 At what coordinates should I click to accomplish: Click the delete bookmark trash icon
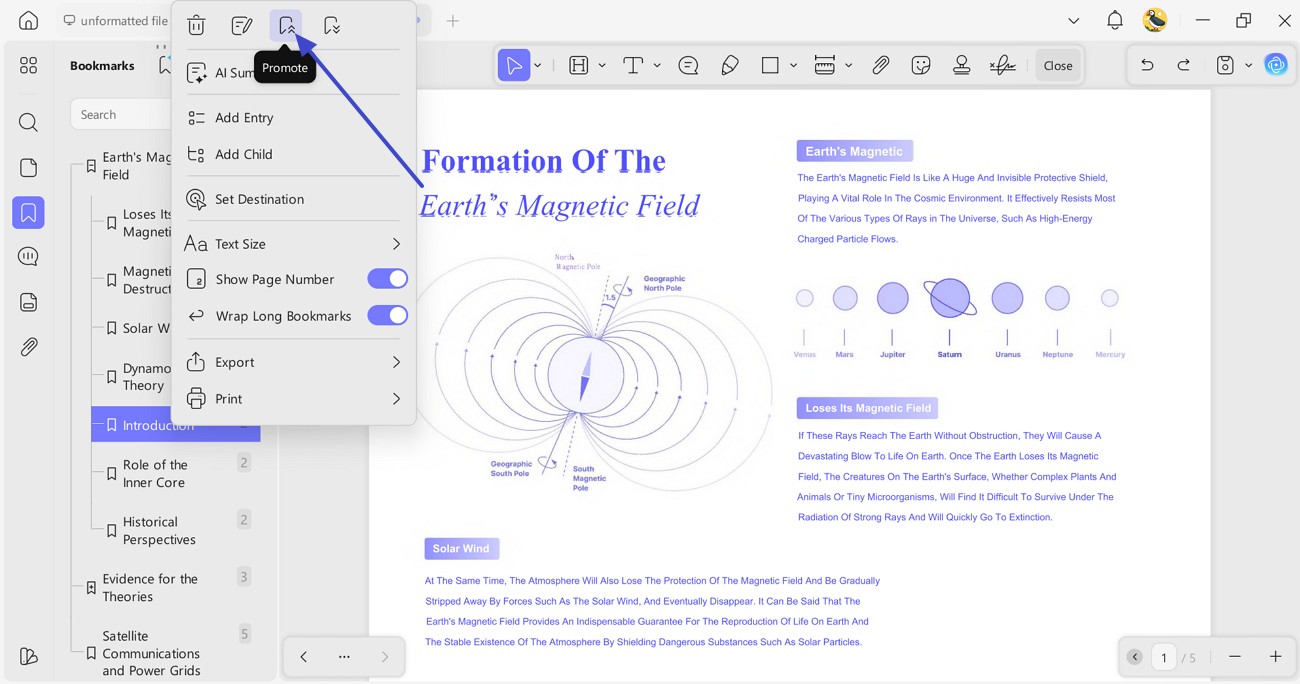(x=197, y=26)
